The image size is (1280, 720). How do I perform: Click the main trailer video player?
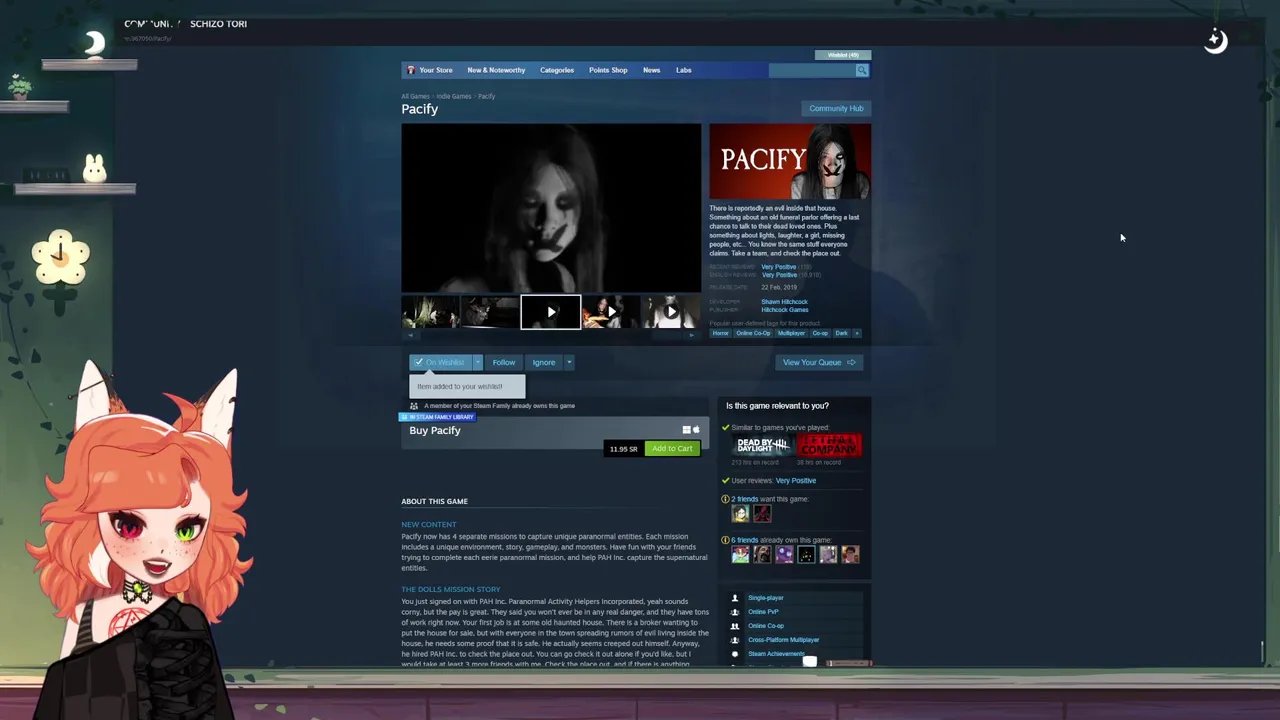551,208
